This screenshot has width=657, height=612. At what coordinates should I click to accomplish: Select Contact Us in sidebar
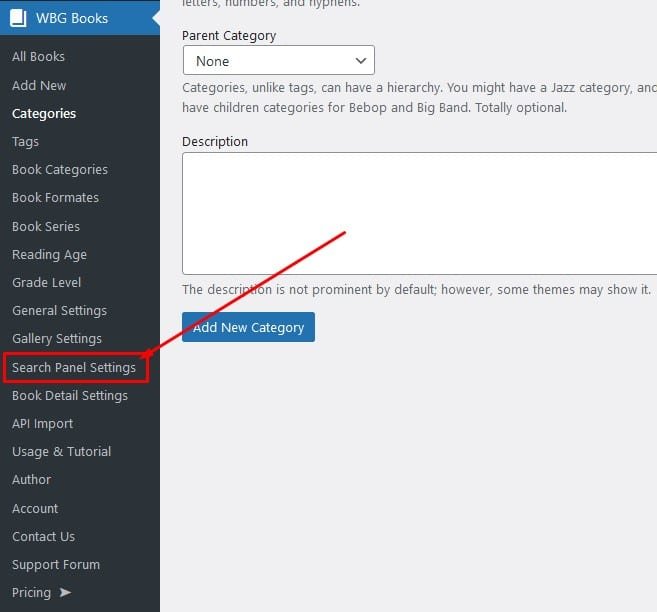click(x=44, y=537)
